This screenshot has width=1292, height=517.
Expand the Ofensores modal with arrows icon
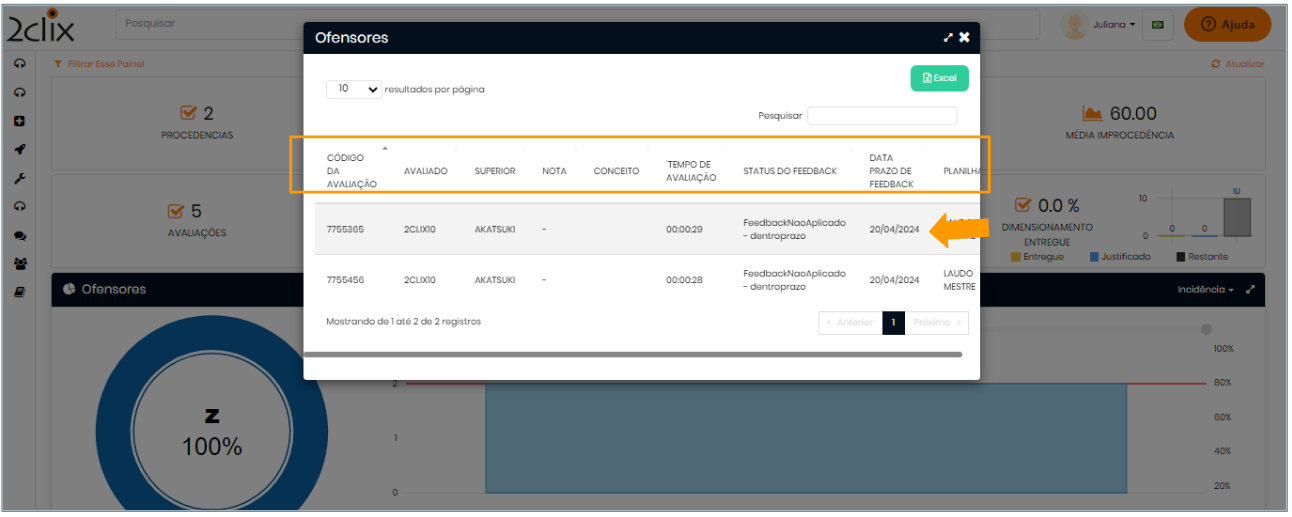(948, 38)
